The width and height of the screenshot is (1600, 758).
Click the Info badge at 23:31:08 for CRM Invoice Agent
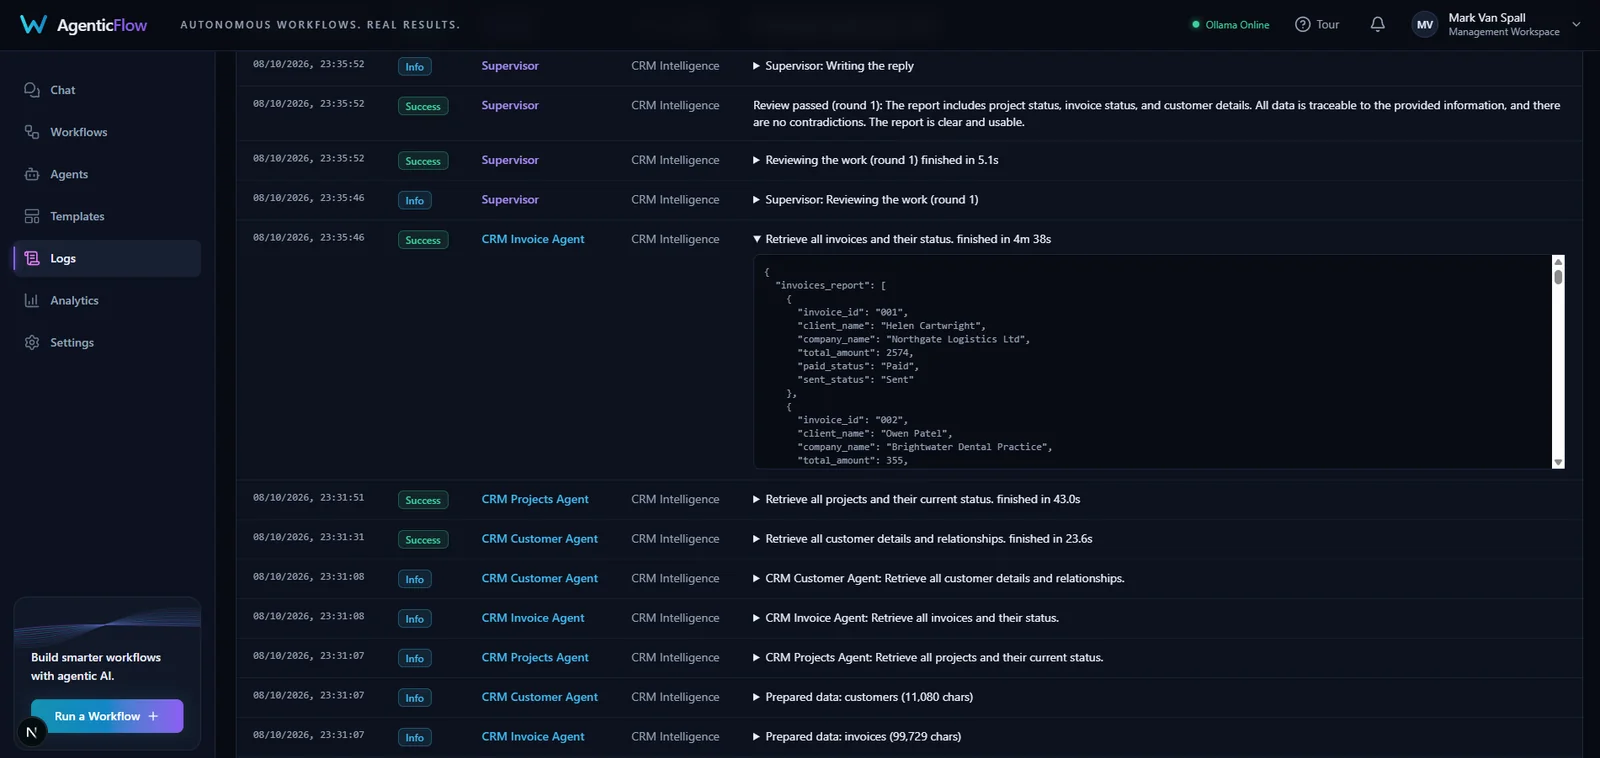415,619
